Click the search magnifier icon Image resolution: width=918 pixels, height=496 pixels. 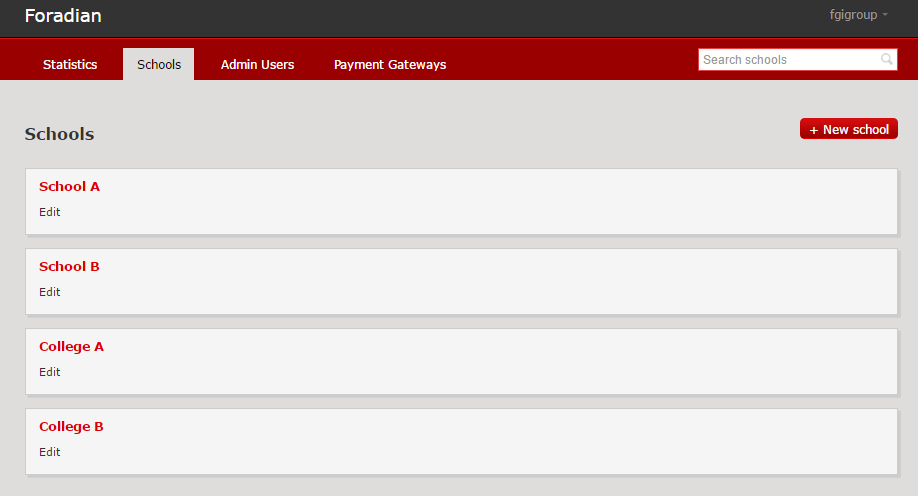tap(886, 60)
